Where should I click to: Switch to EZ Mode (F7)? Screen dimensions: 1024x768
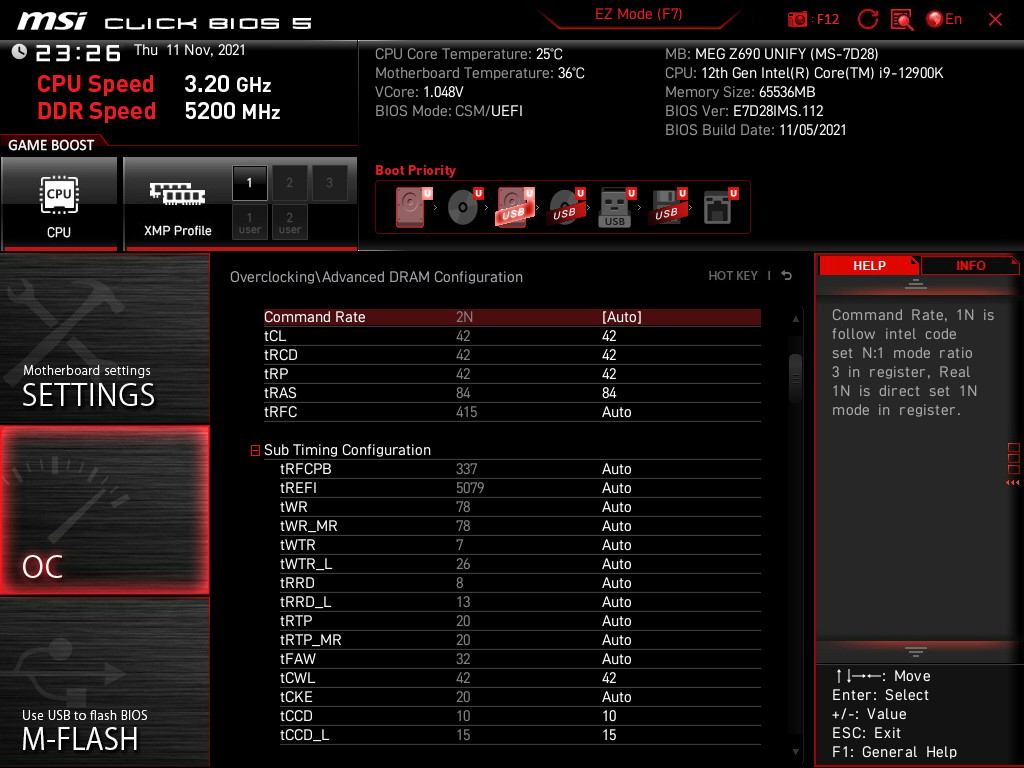tap(638, 14)
